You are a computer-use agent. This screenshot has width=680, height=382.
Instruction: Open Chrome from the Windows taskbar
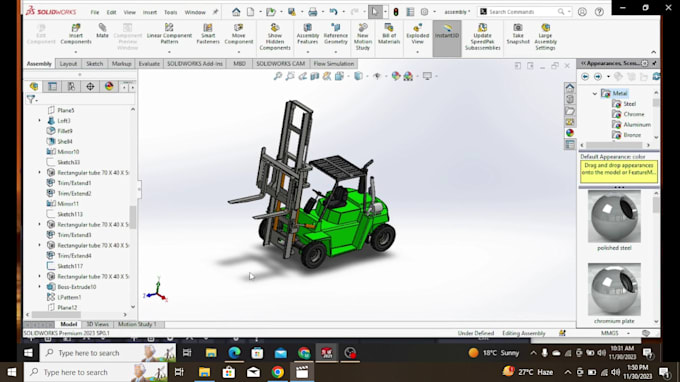pyautogui.click(x=278, y=372)
